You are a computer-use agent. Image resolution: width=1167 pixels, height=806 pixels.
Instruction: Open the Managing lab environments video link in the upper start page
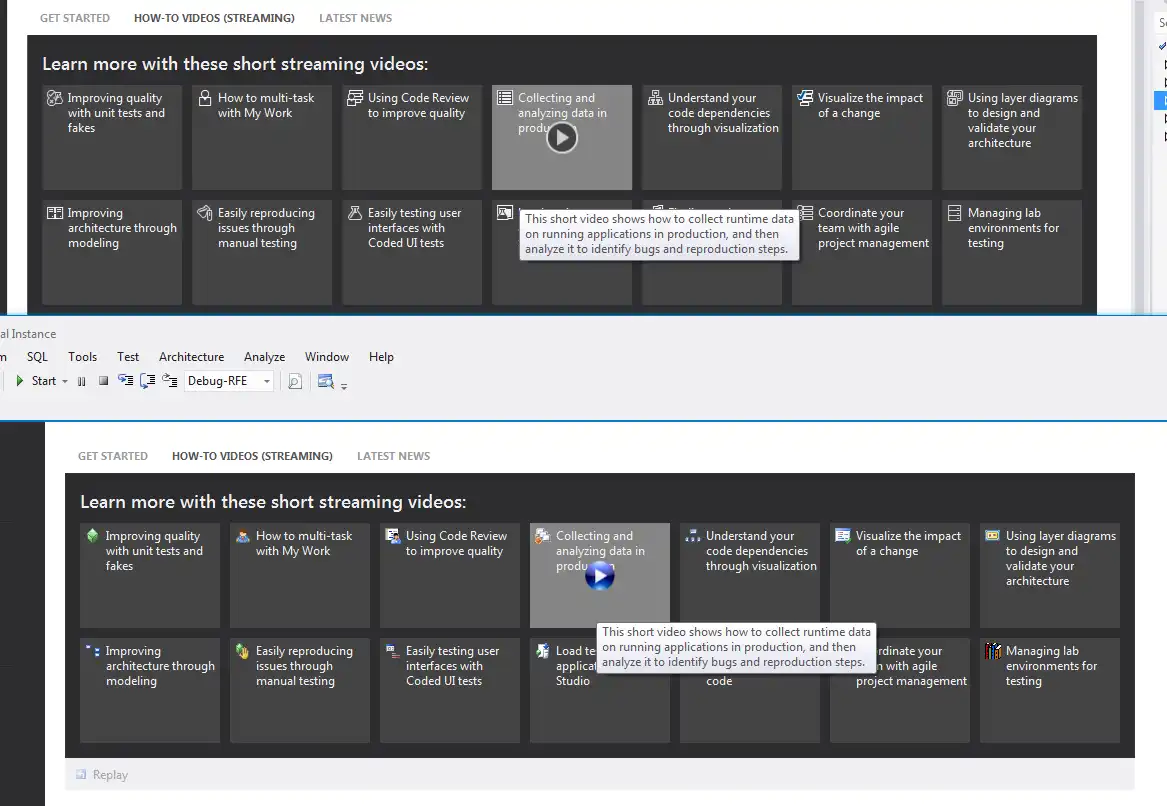[x=1011, y=252]
